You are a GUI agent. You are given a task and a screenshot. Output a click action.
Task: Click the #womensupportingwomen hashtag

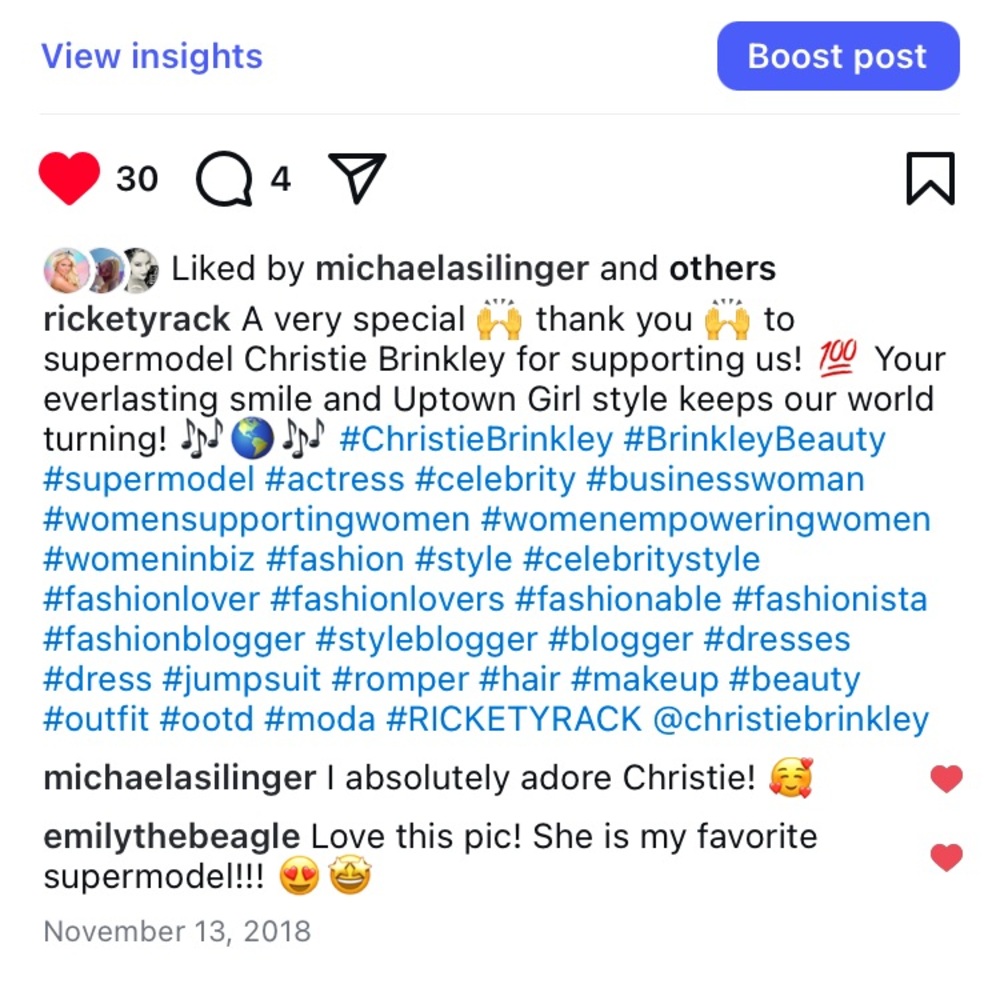(256, 519)
